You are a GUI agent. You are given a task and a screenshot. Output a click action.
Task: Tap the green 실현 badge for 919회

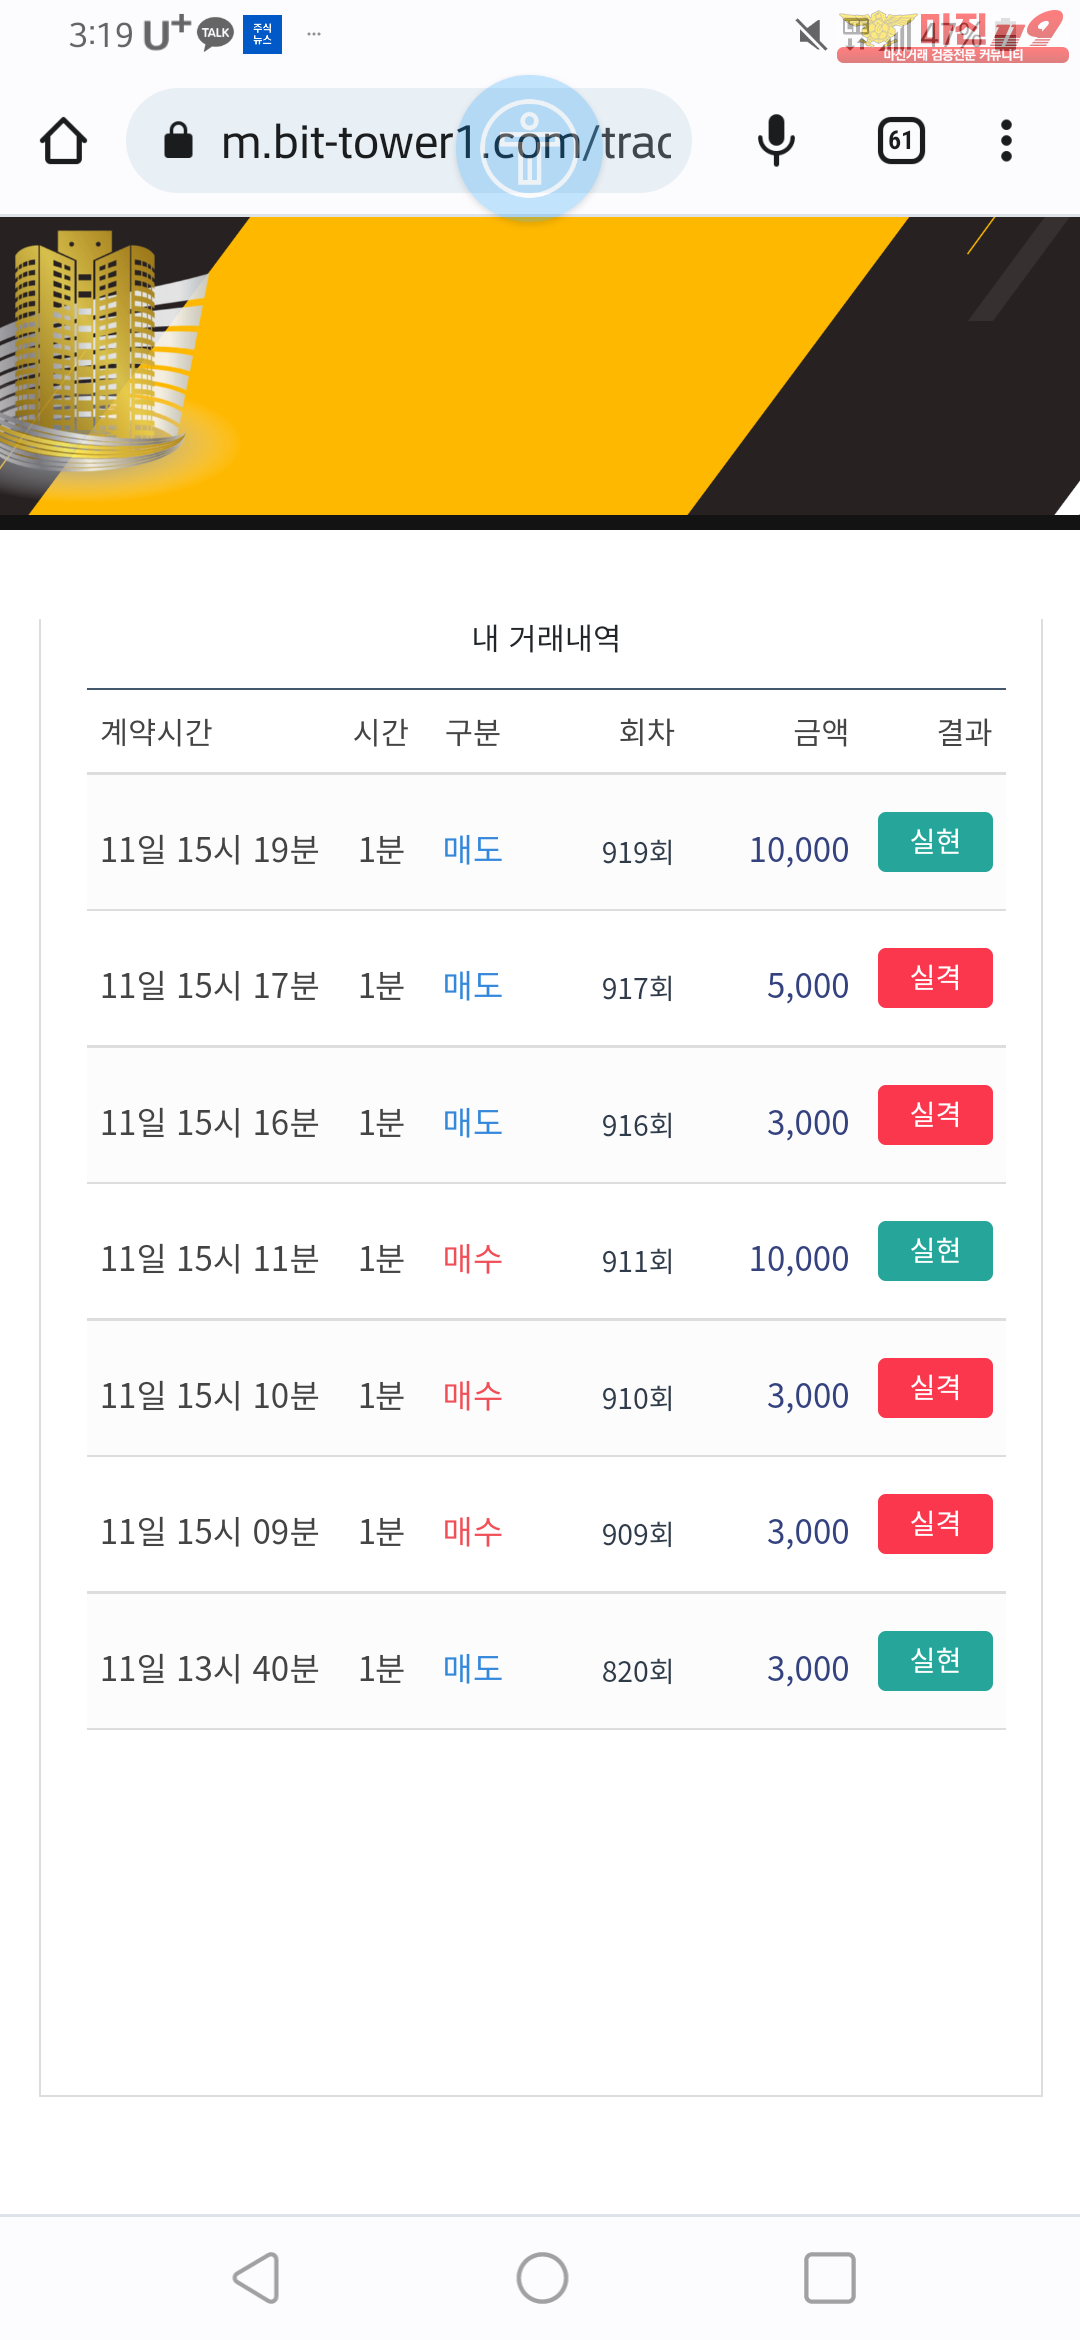935,842
